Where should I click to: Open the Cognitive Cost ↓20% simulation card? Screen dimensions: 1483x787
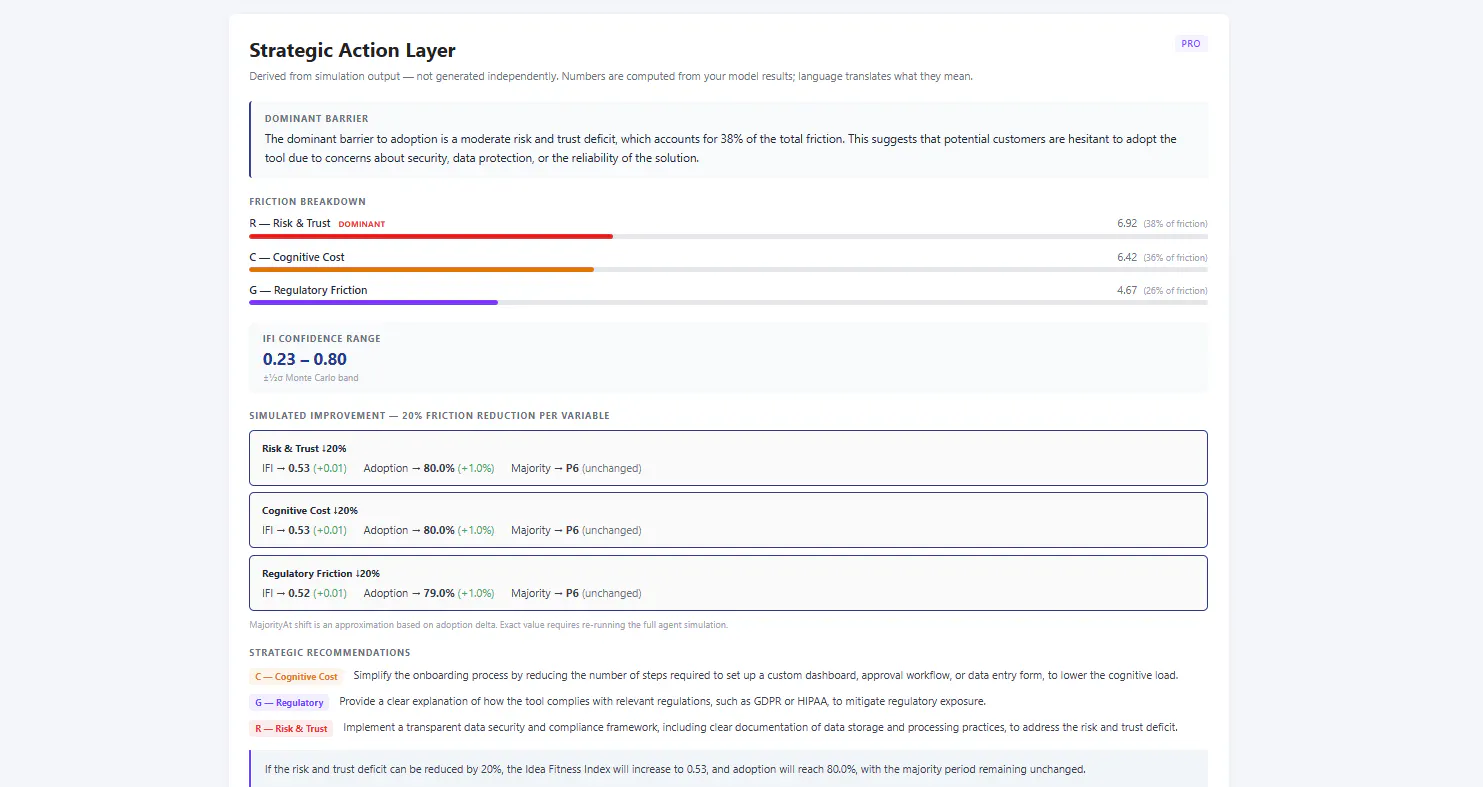tap(728, 520)
